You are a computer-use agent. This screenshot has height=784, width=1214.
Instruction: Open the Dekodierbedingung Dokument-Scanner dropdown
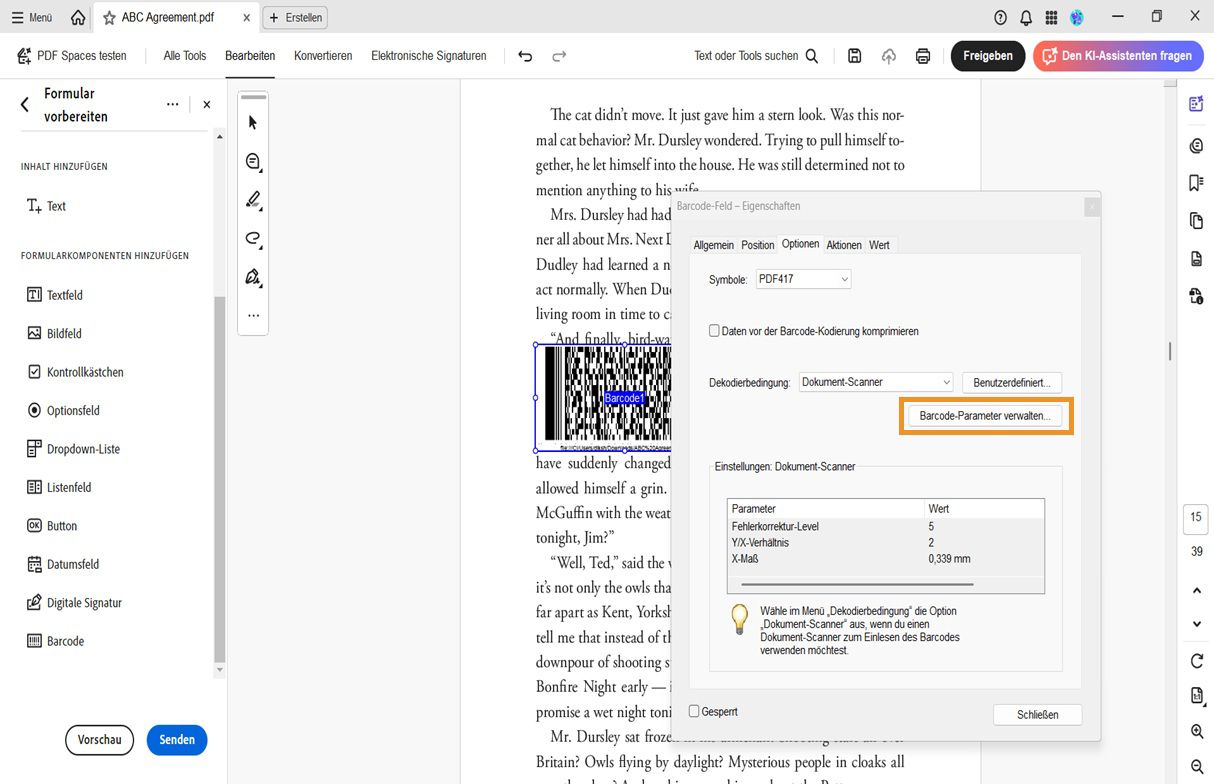[x=875, y=382]
